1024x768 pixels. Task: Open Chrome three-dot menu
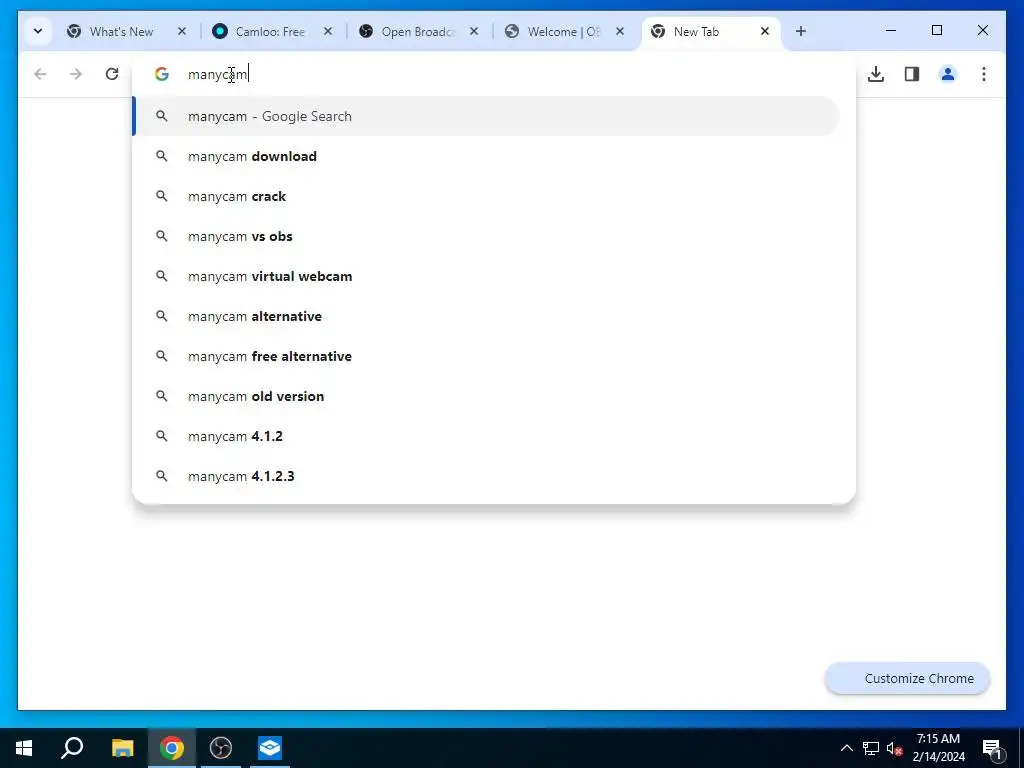[x=984, y=74]
